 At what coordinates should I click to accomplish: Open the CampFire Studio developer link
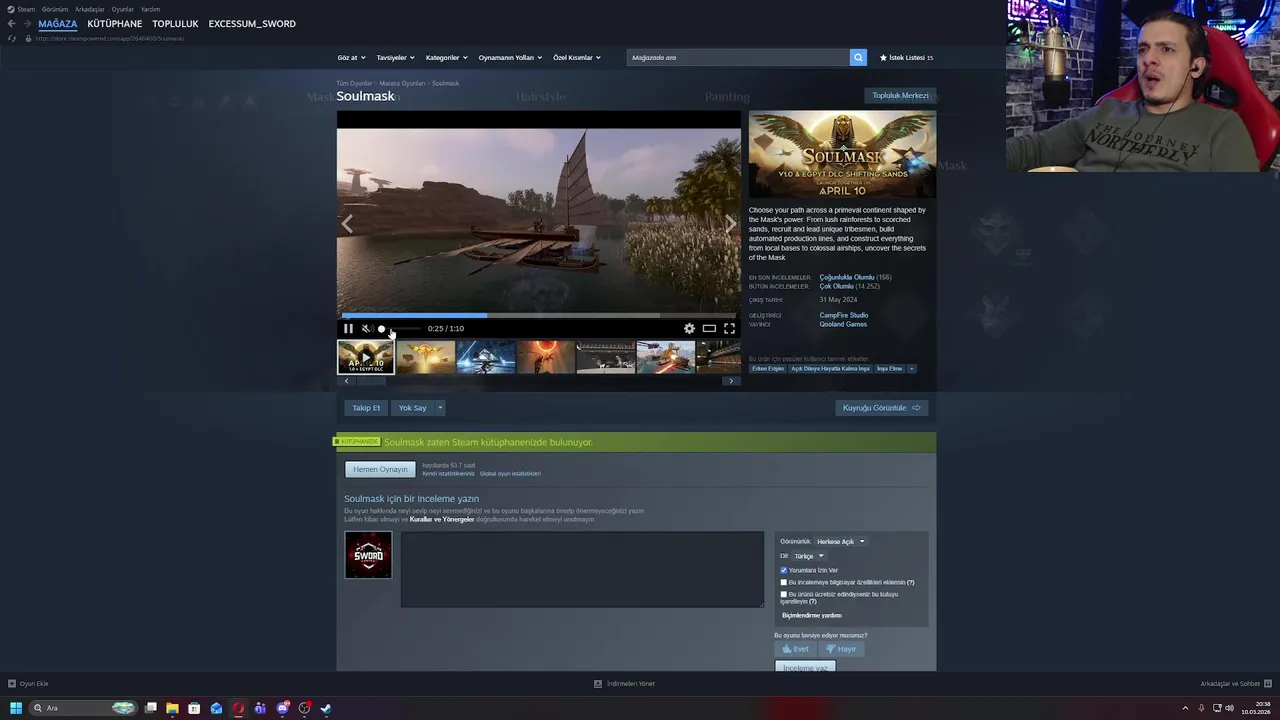click(x=844, y=315)
